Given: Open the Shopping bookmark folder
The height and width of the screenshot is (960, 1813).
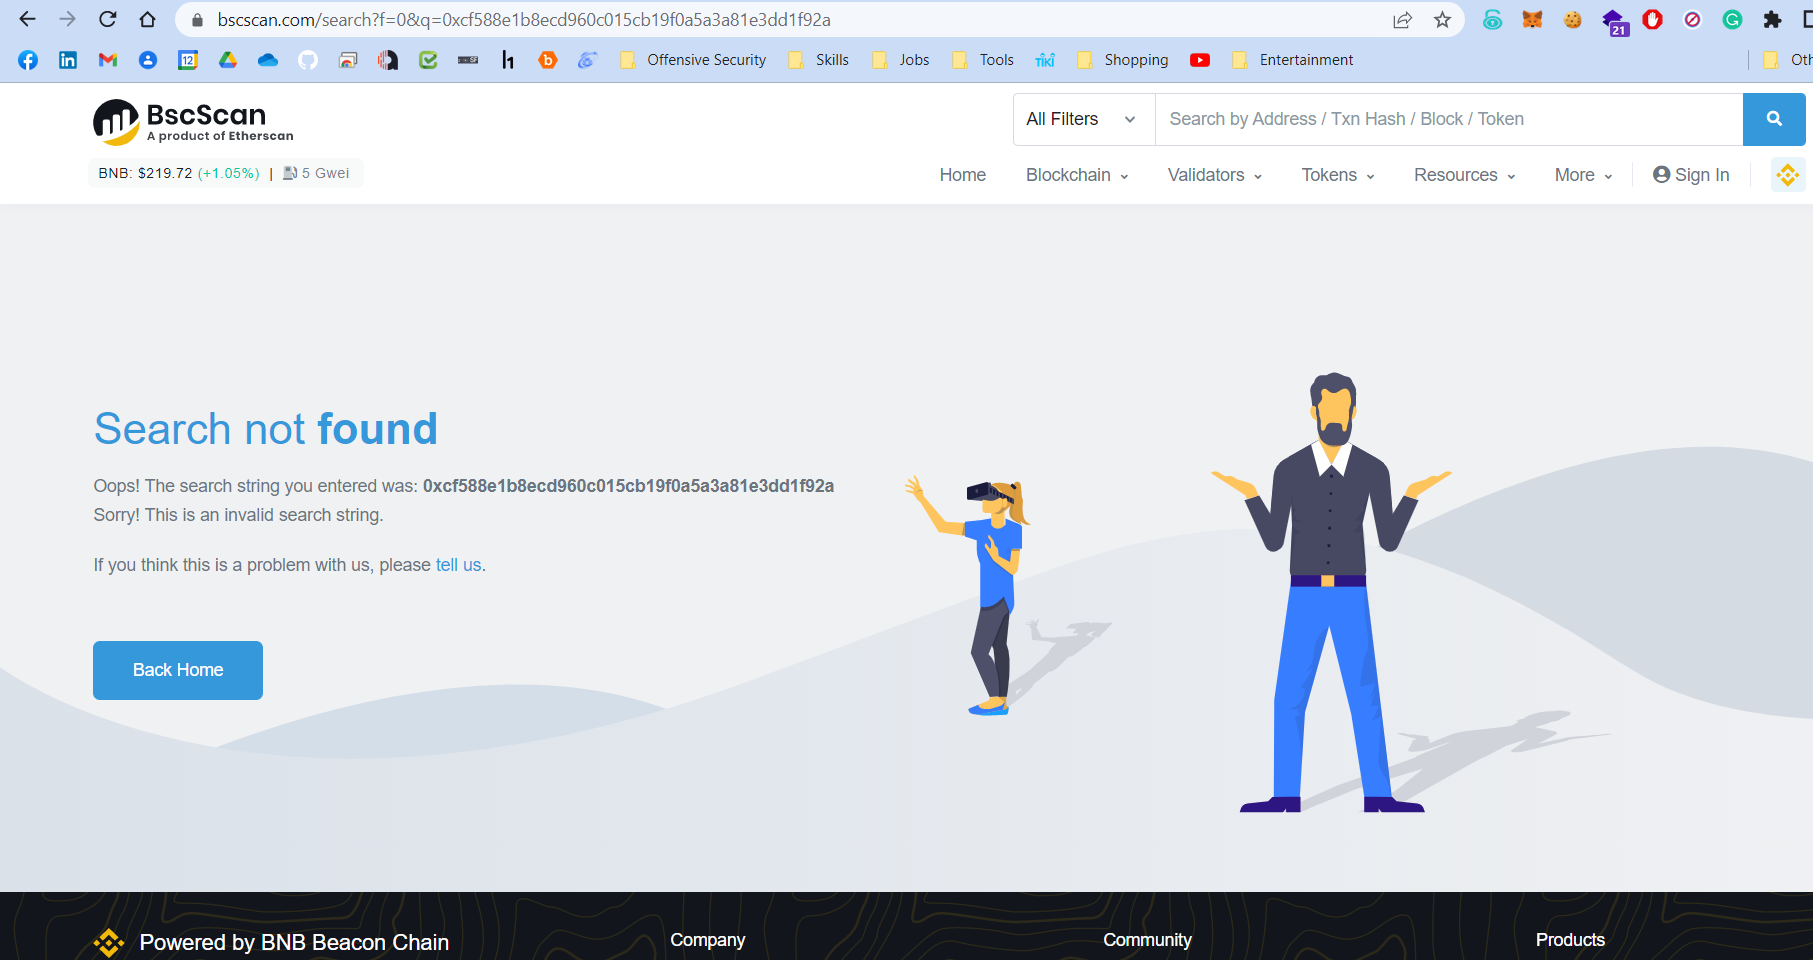Looking at the screenshot, I should click(1122, 60).
